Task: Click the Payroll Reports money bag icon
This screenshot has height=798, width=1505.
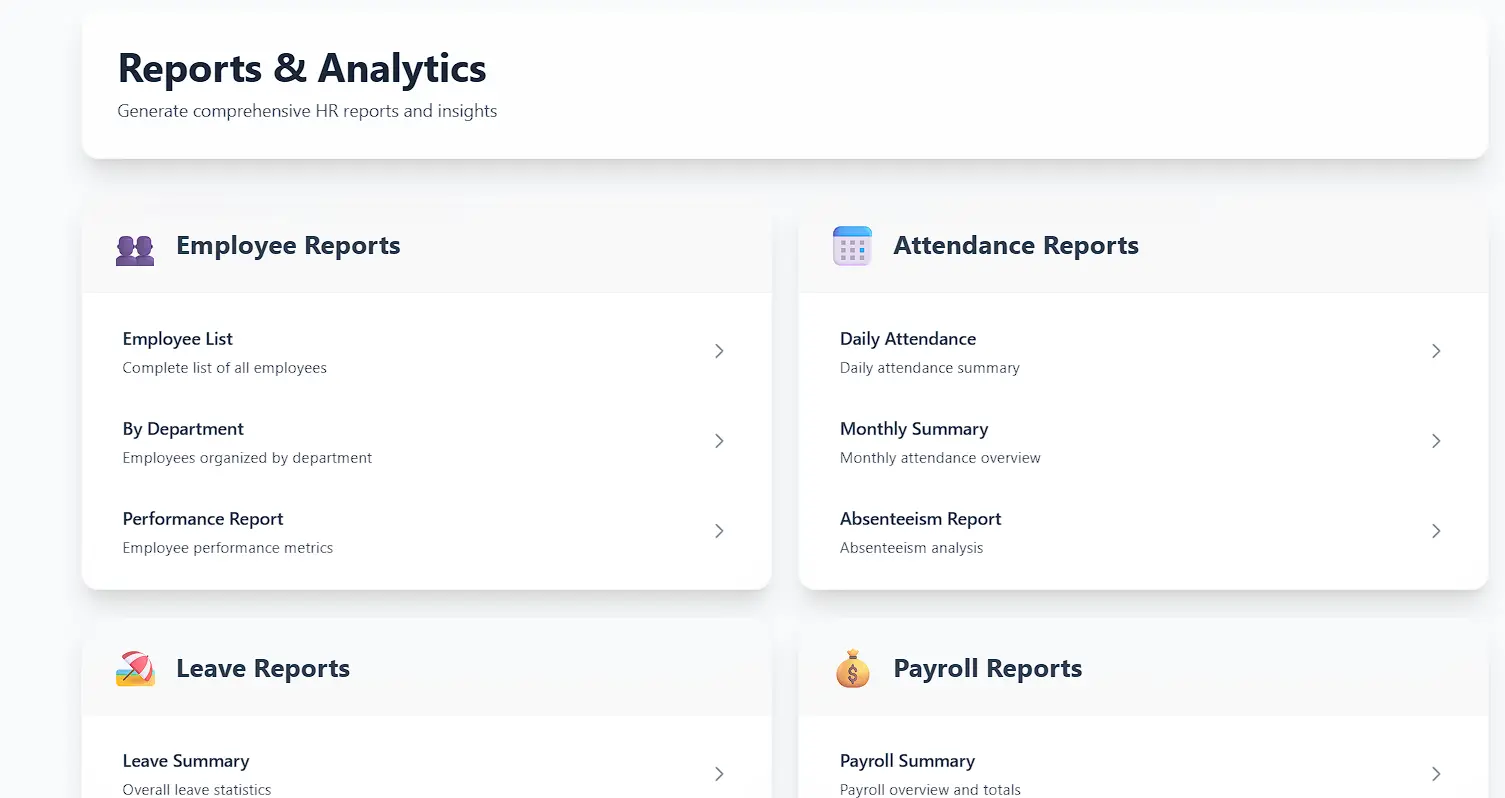Action: [852, 669]
